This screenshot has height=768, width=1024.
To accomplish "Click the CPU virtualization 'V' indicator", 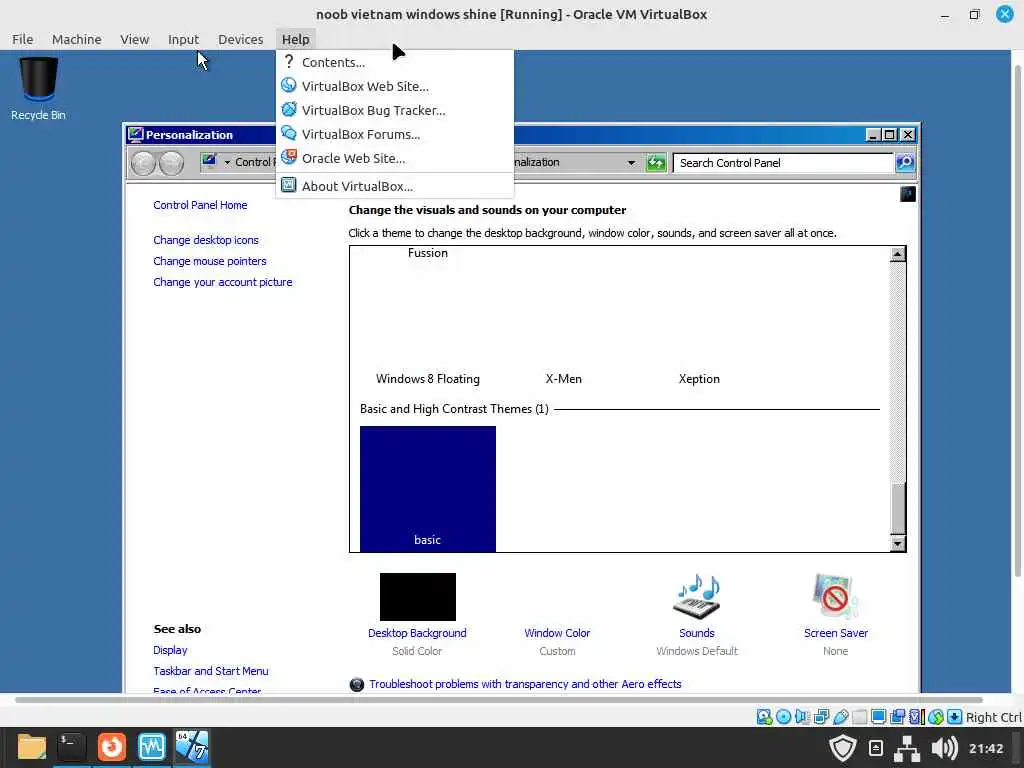I will point(916,717).
